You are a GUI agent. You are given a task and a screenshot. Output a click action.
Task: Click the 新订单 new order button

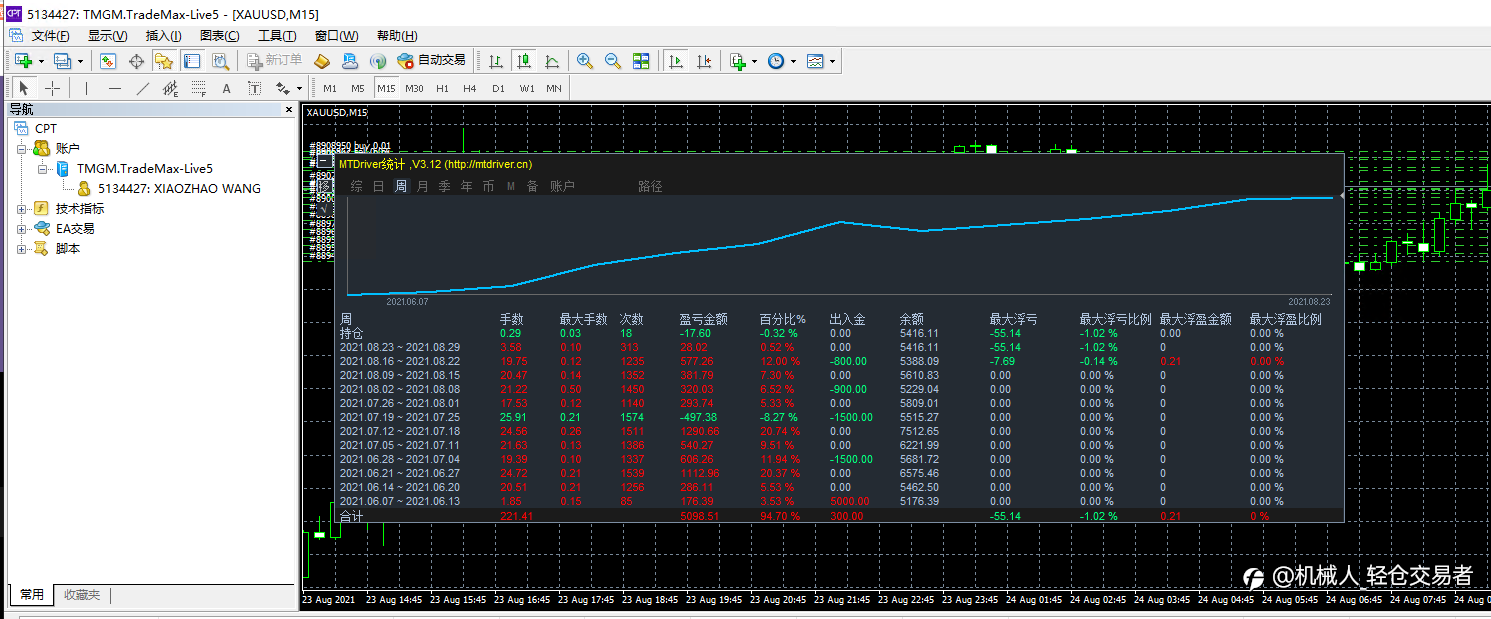(274, 61)
